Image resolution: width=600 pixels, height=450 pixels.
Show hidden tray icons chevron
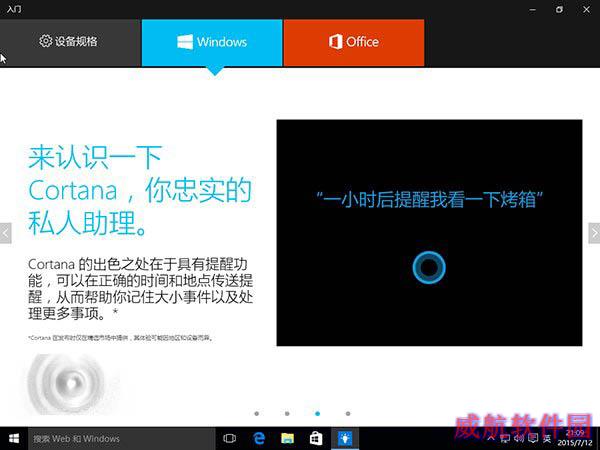[491, 439]
